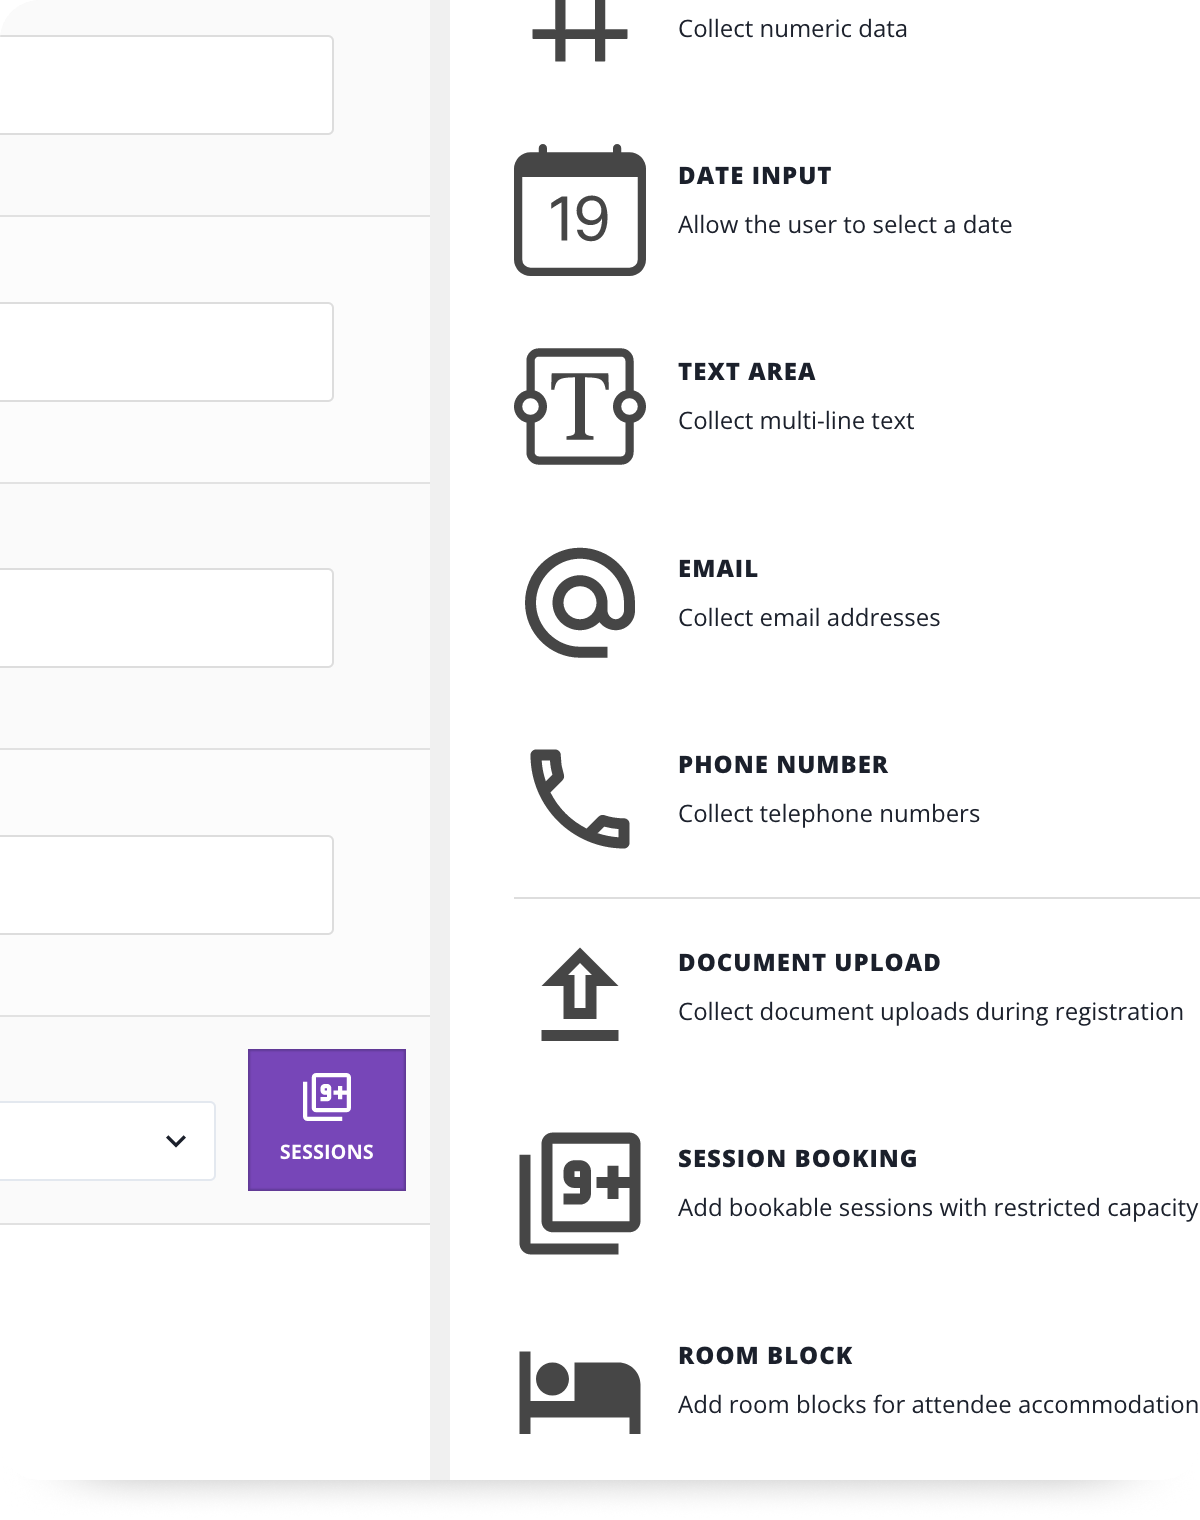Add the Date Input field type
The image size is (1200, 1520).
[x=755, y=176]
